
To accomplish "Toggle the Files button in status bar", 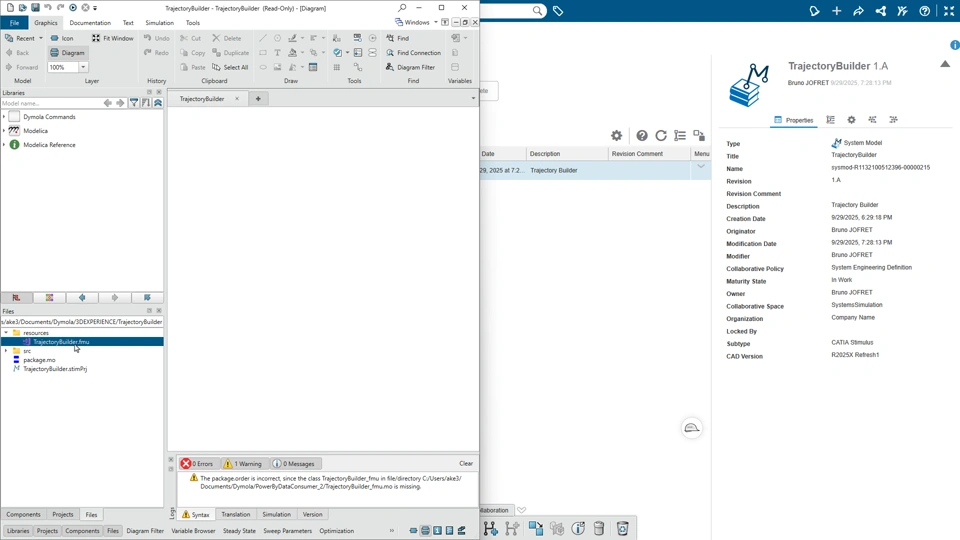I will [x=113, y=531].
